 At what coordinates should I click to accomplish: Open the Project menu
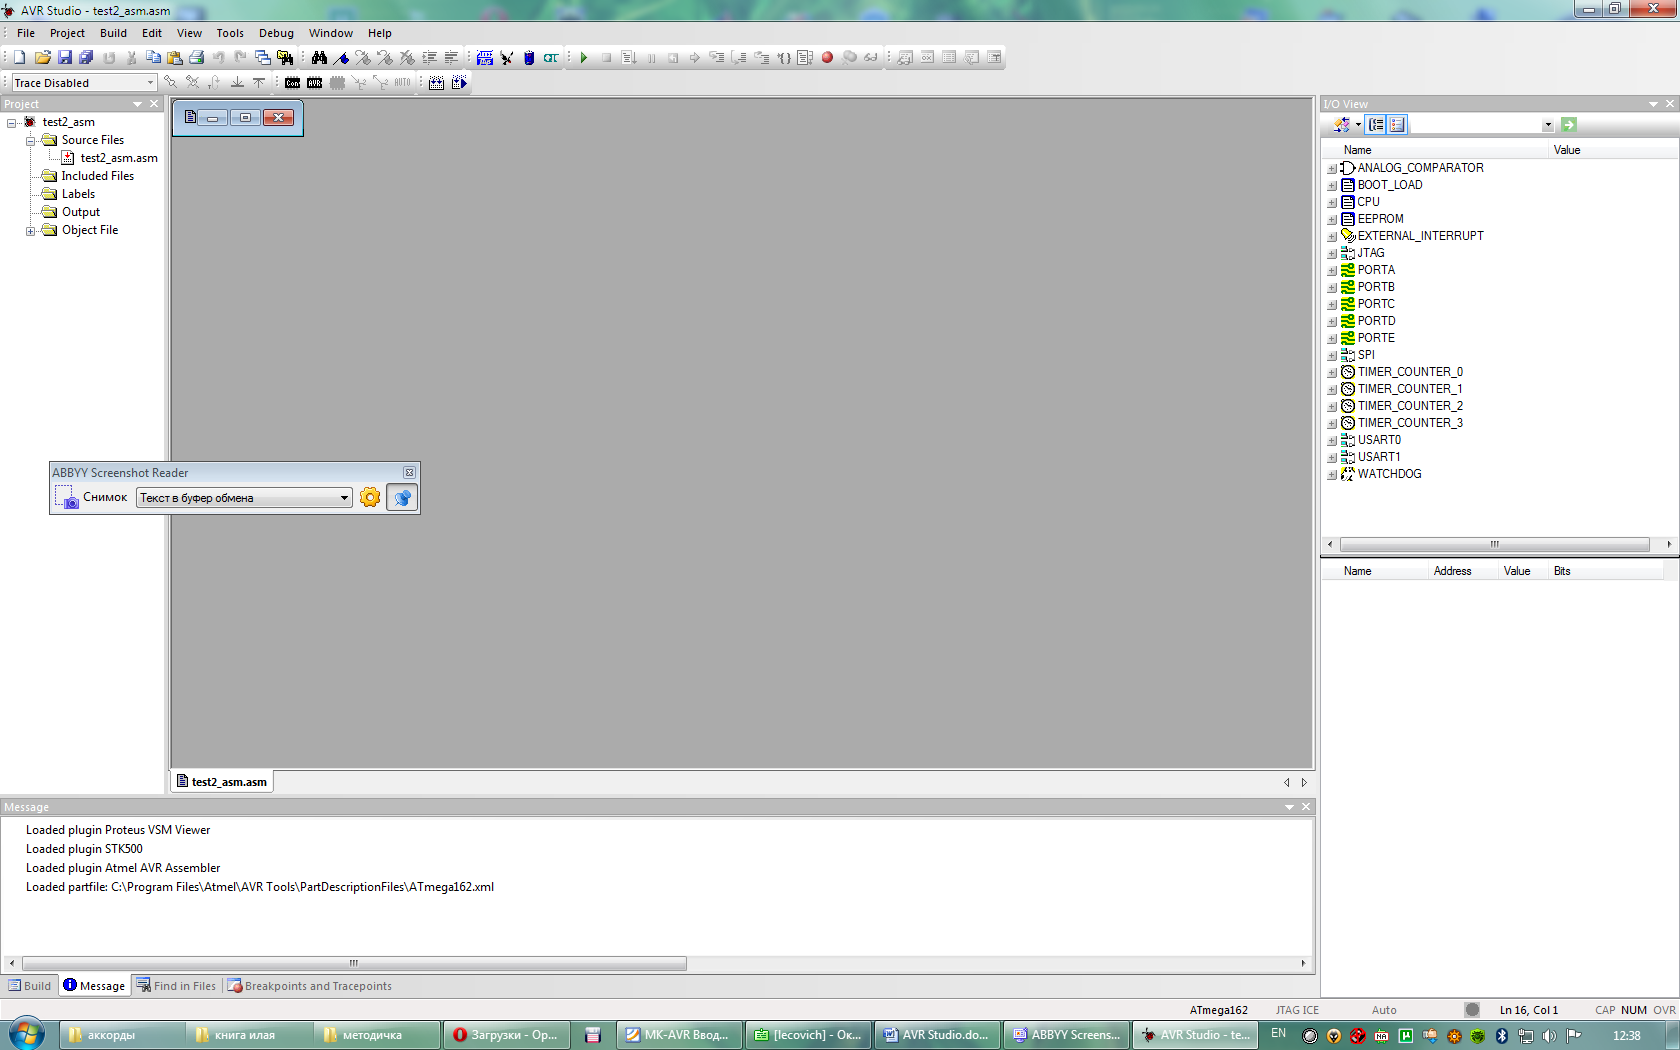pos(67,33)
